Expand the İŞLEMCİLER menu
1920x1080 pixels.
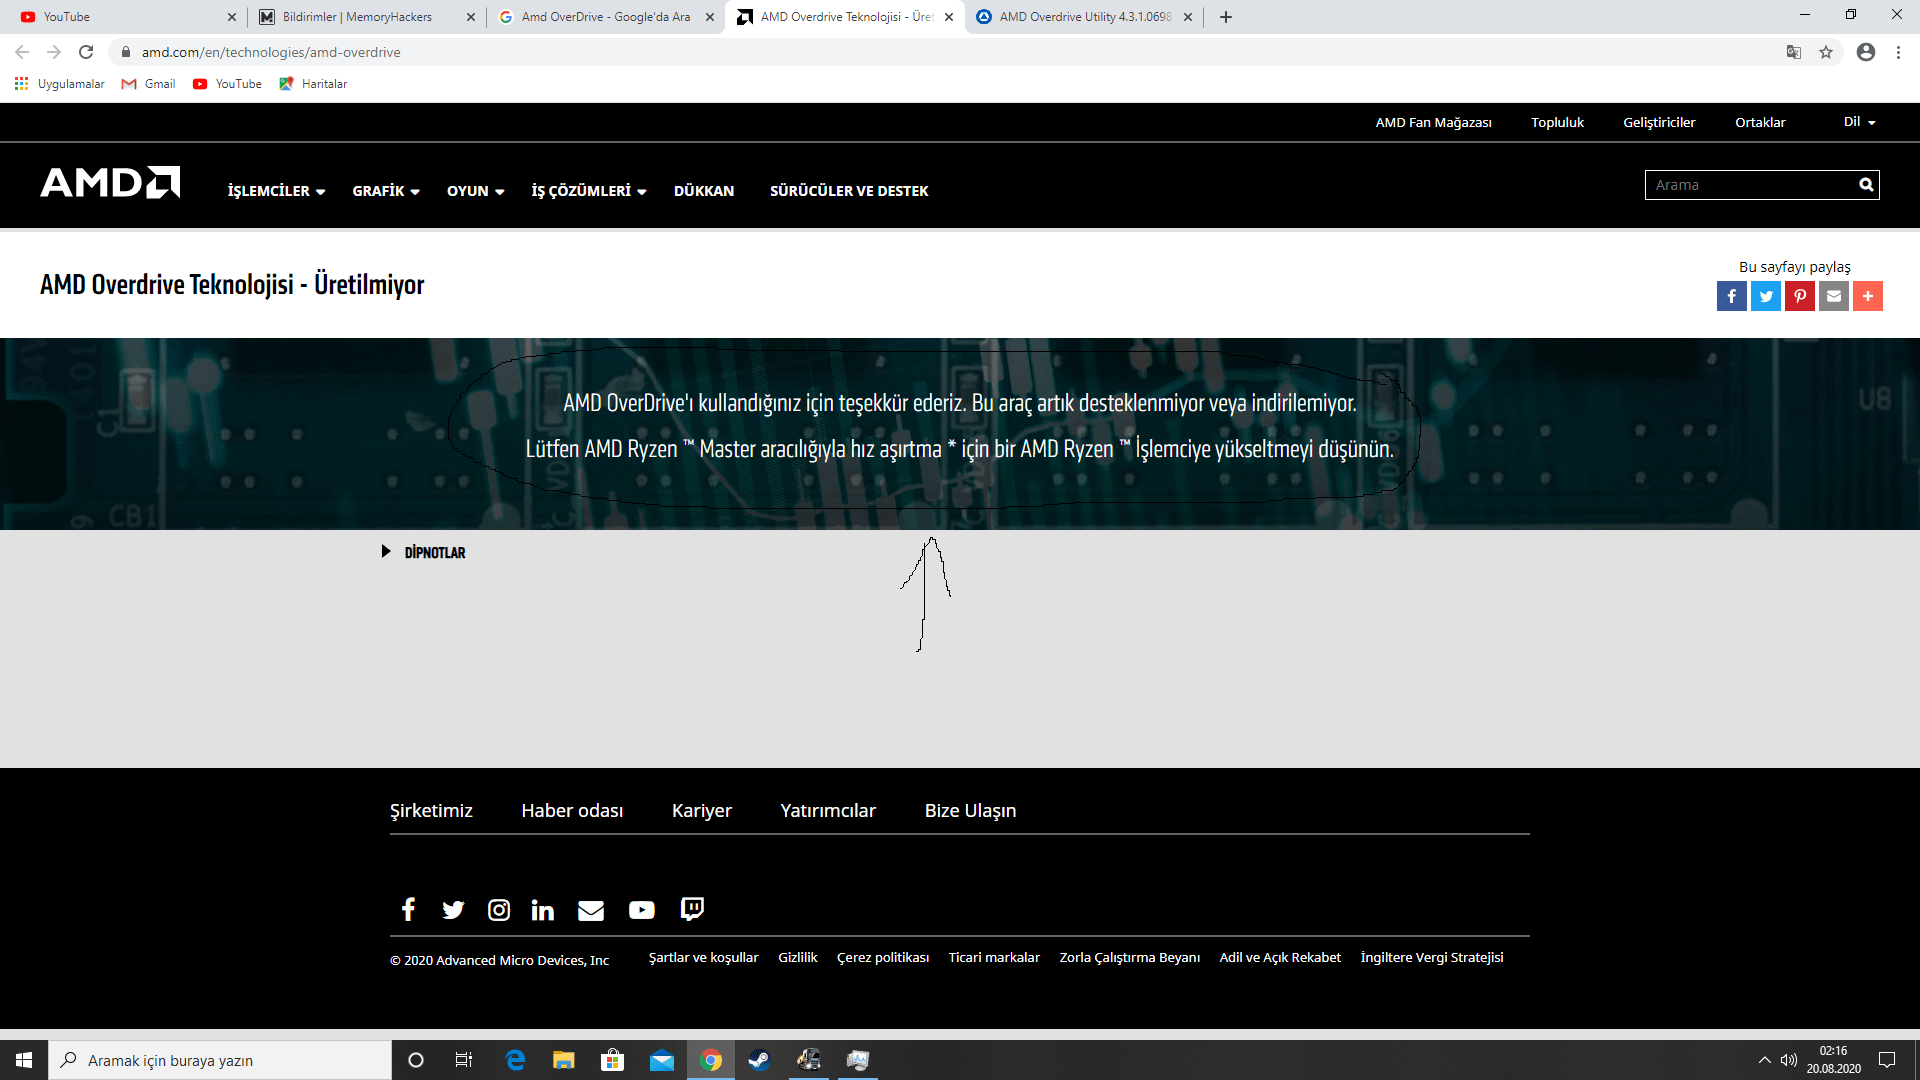pos(277,191)
